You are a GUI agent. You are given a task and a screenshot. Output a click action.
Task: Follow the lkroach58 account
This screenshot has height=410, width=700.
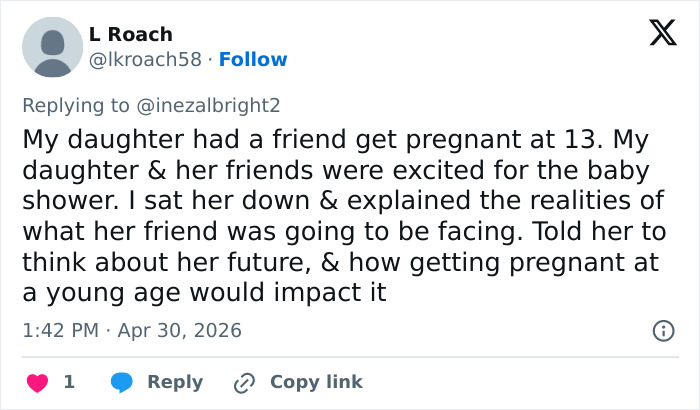coord(253,60)
